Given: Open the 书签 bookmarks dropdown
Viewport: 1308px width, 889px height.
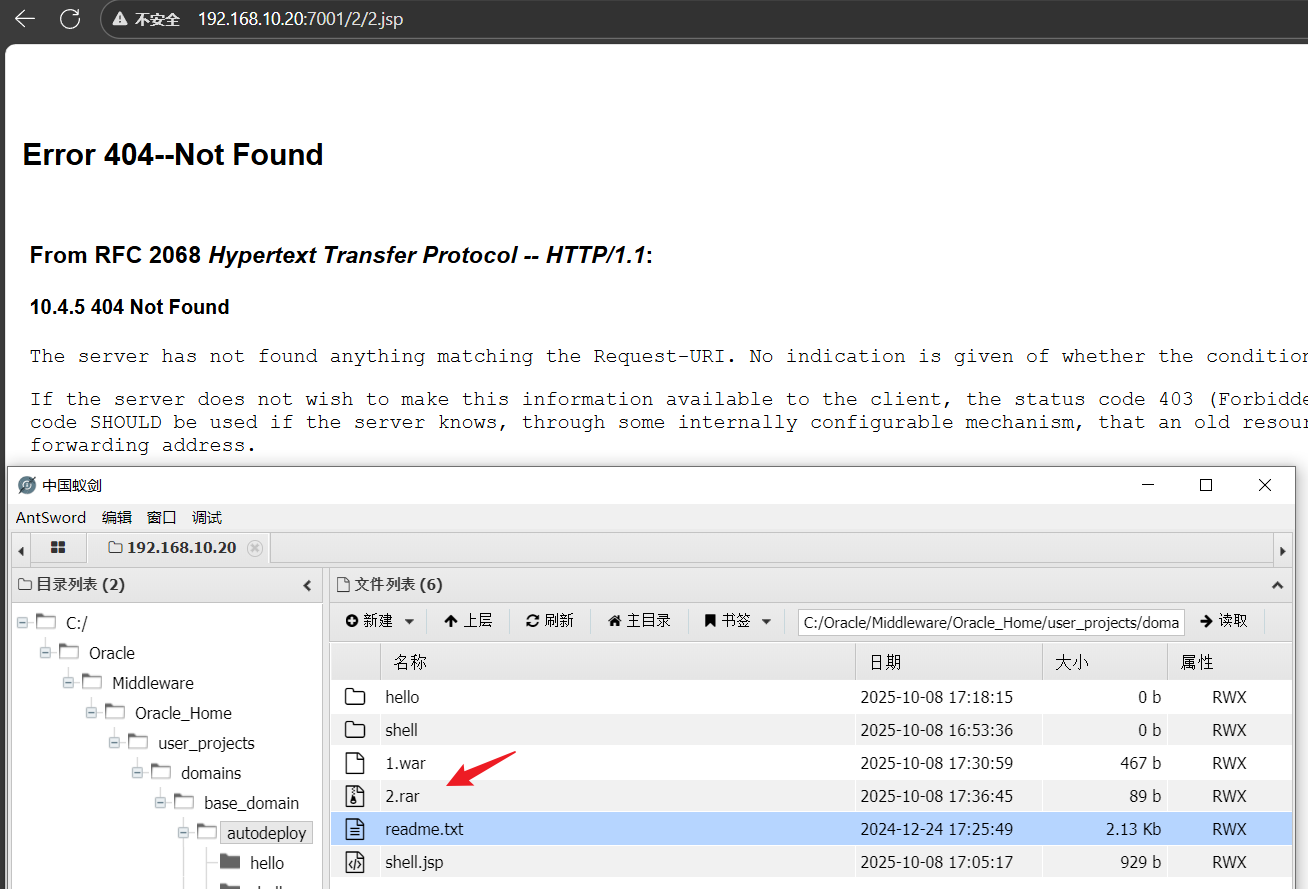Looking at the screenshot, I should click(738, 621).
